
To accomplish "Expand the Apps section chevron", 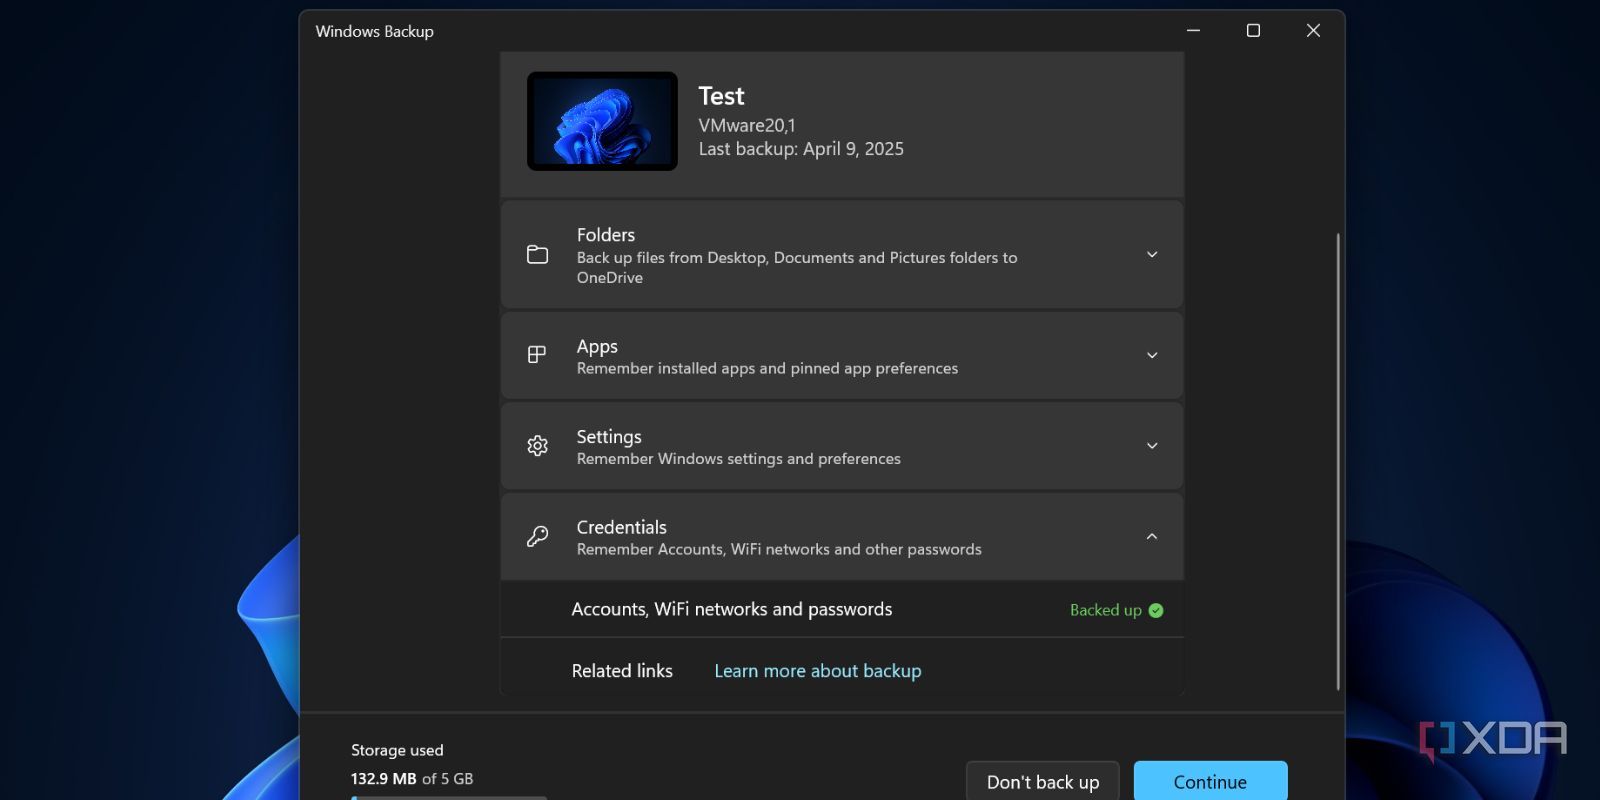I will [1152, 355].
